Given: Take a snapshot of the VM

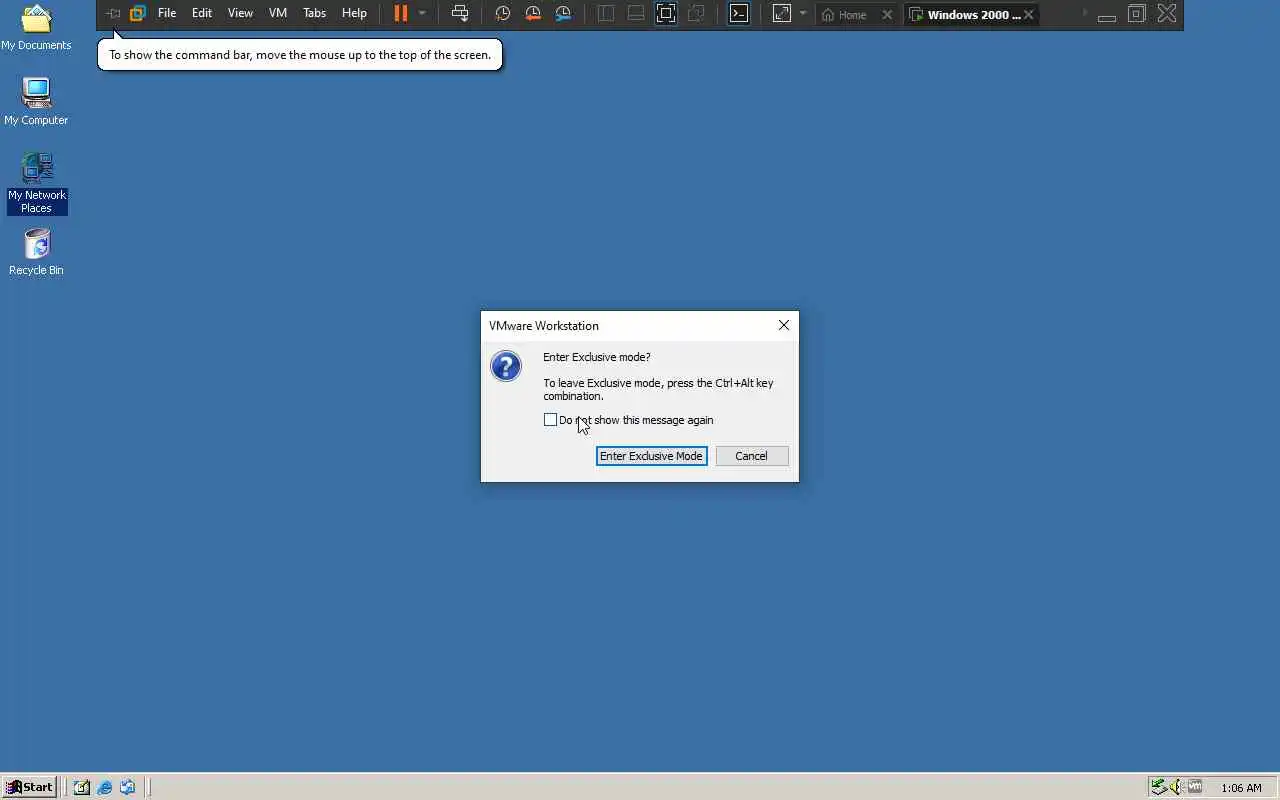Looking at the screenshot, I should (x=503, y=14).
